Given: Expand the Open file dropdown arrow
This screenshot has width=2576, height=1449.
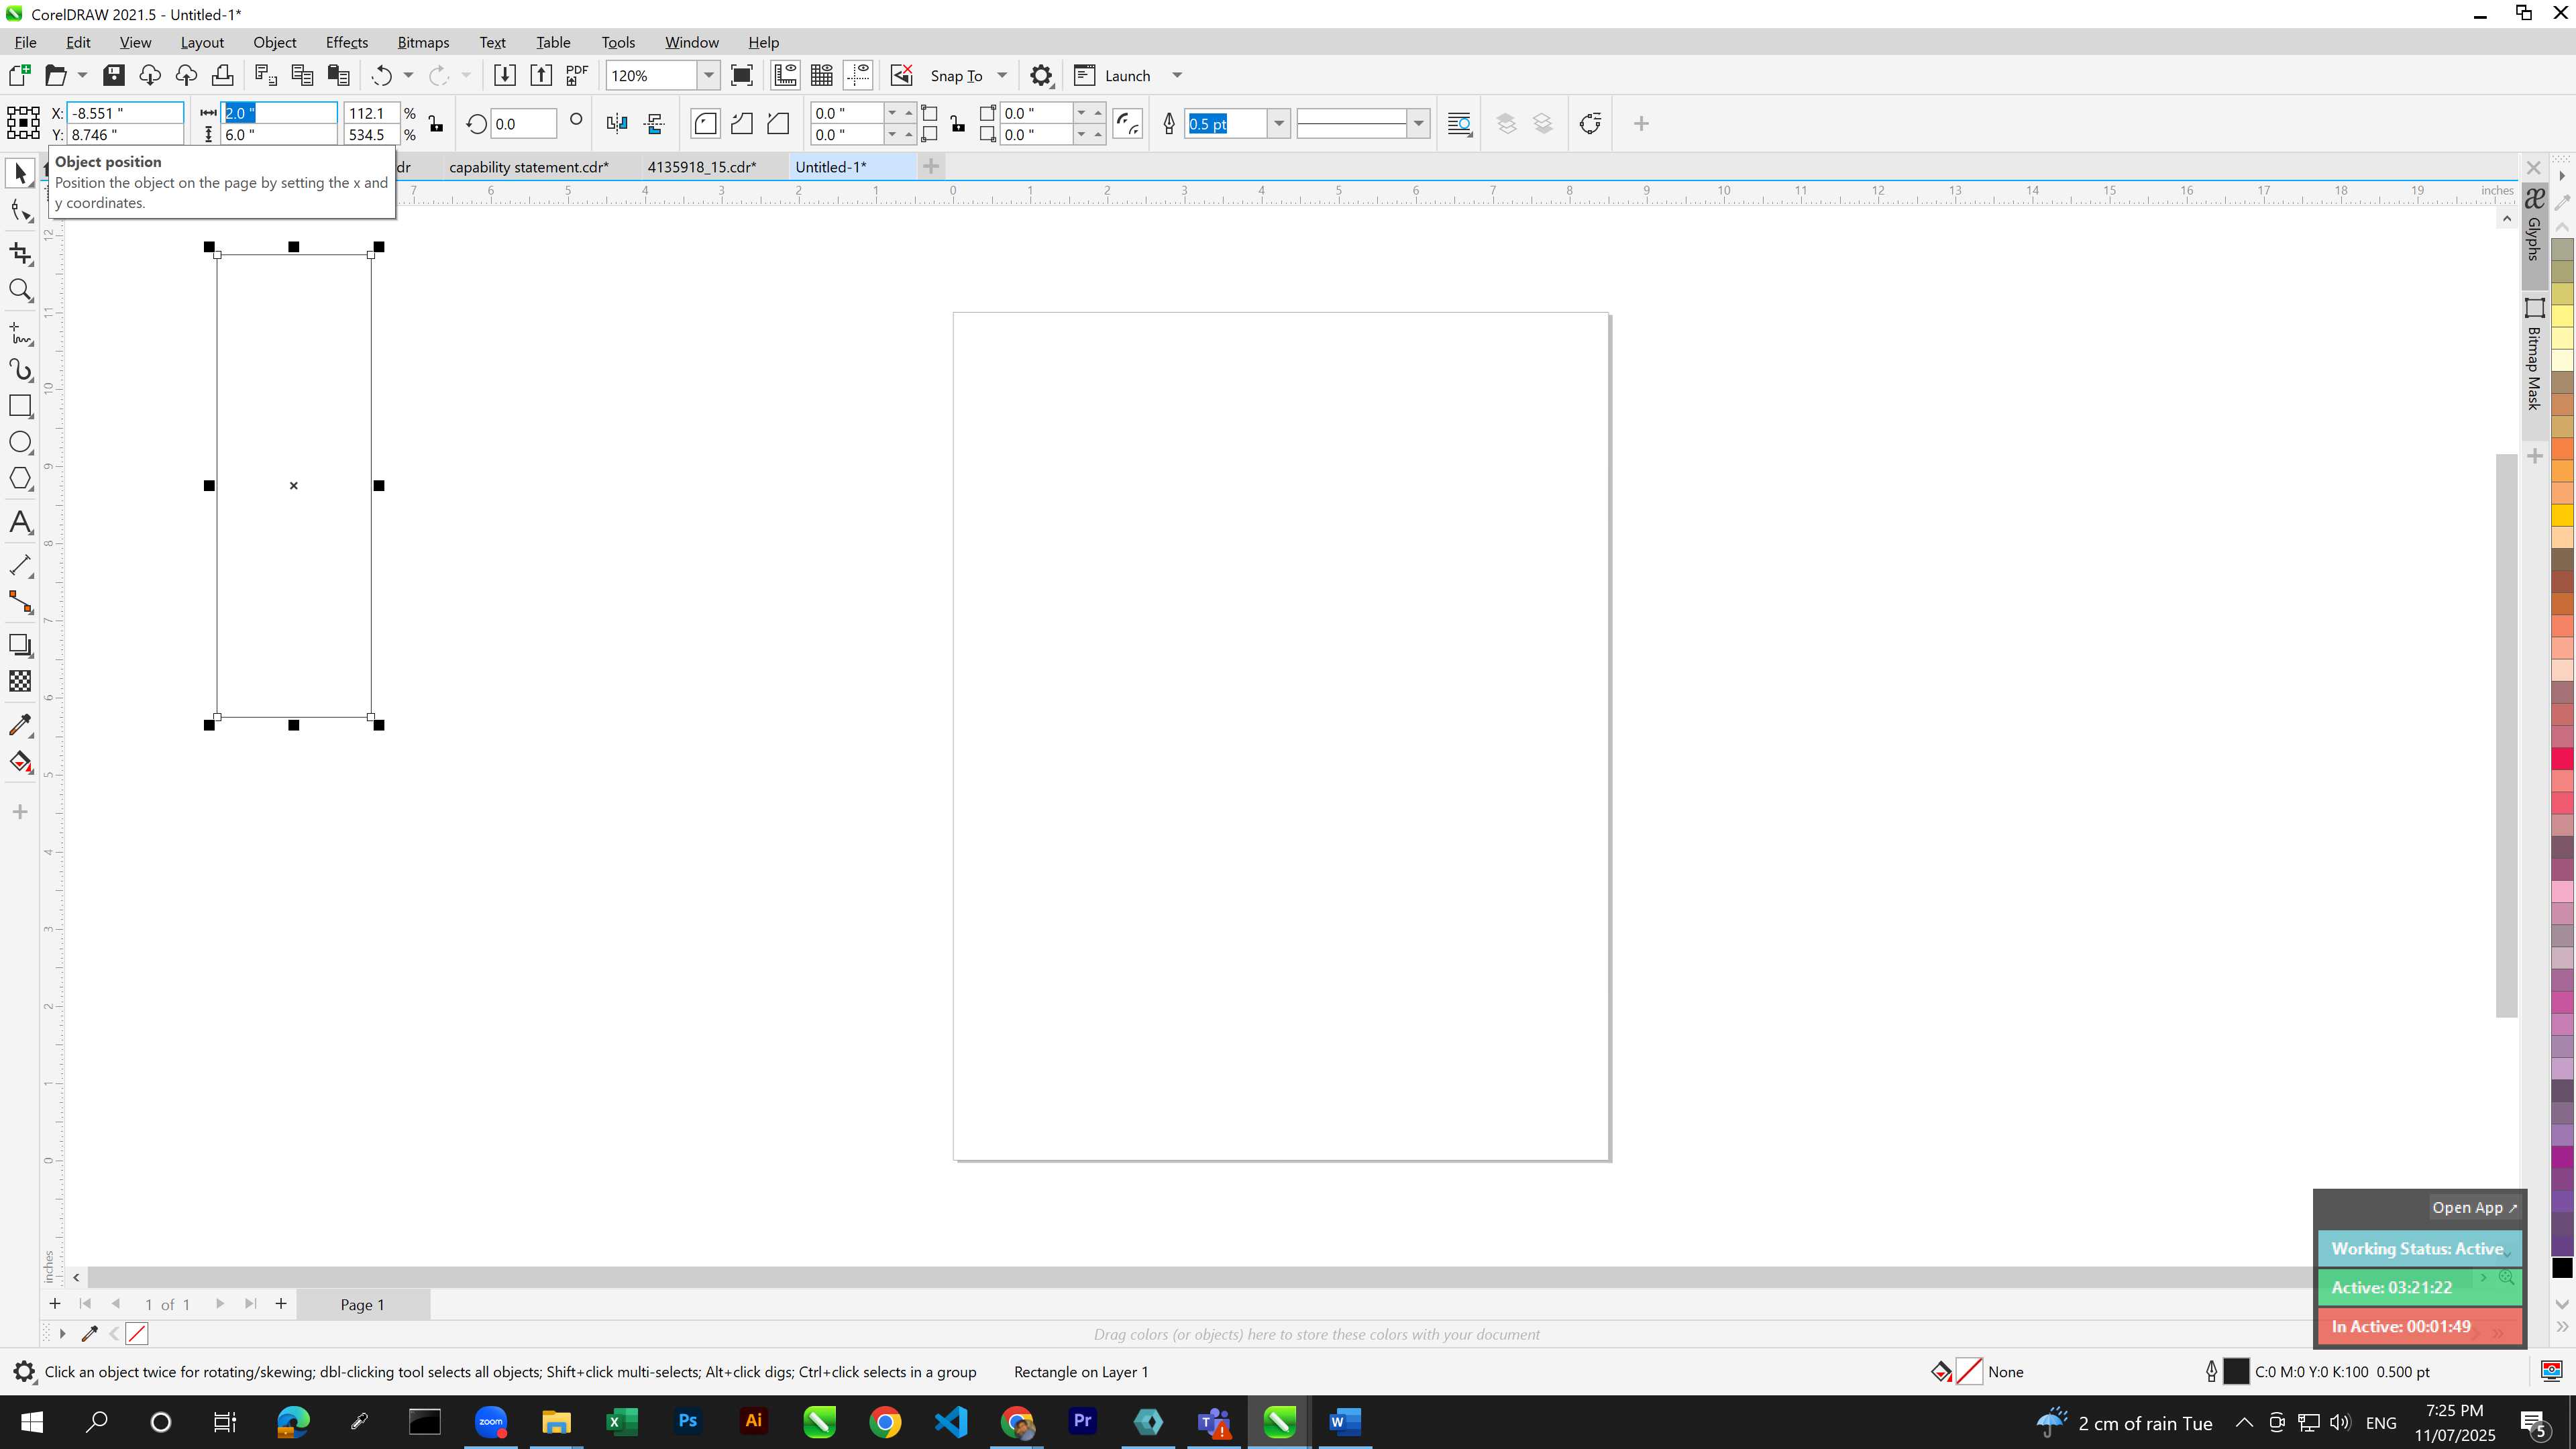Looking at the screenshot, I should [x=82, y=75].
